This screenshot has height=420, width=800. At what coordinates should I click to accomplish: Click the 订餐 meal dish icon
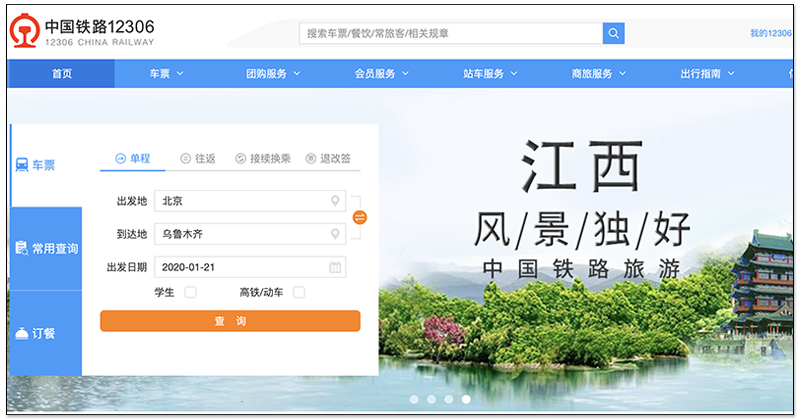click(21, 334)
